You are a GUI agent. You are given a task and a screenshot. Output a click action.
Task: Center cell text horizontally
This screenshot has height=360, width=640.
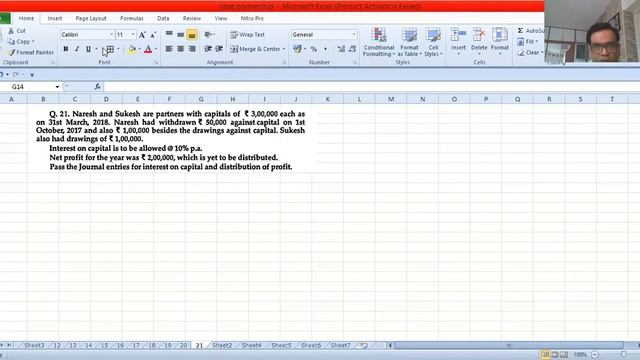[180, 49]
